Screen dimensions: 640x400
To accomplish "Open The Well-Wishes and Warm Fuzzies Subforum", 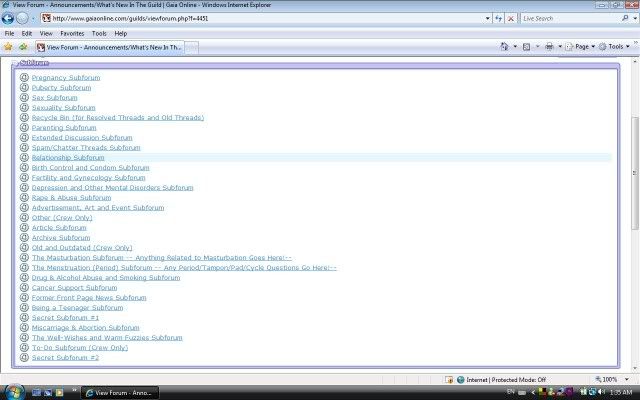I will pyautogui.click(x=107, y=338).
